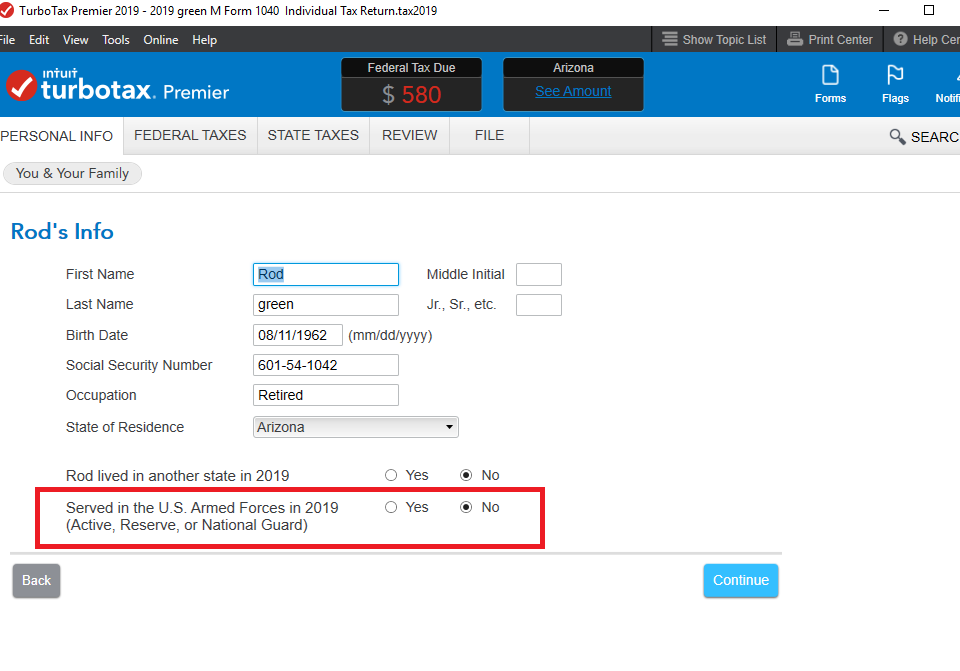Click the title bar TurboTax app icon

[x=7, y=10]
